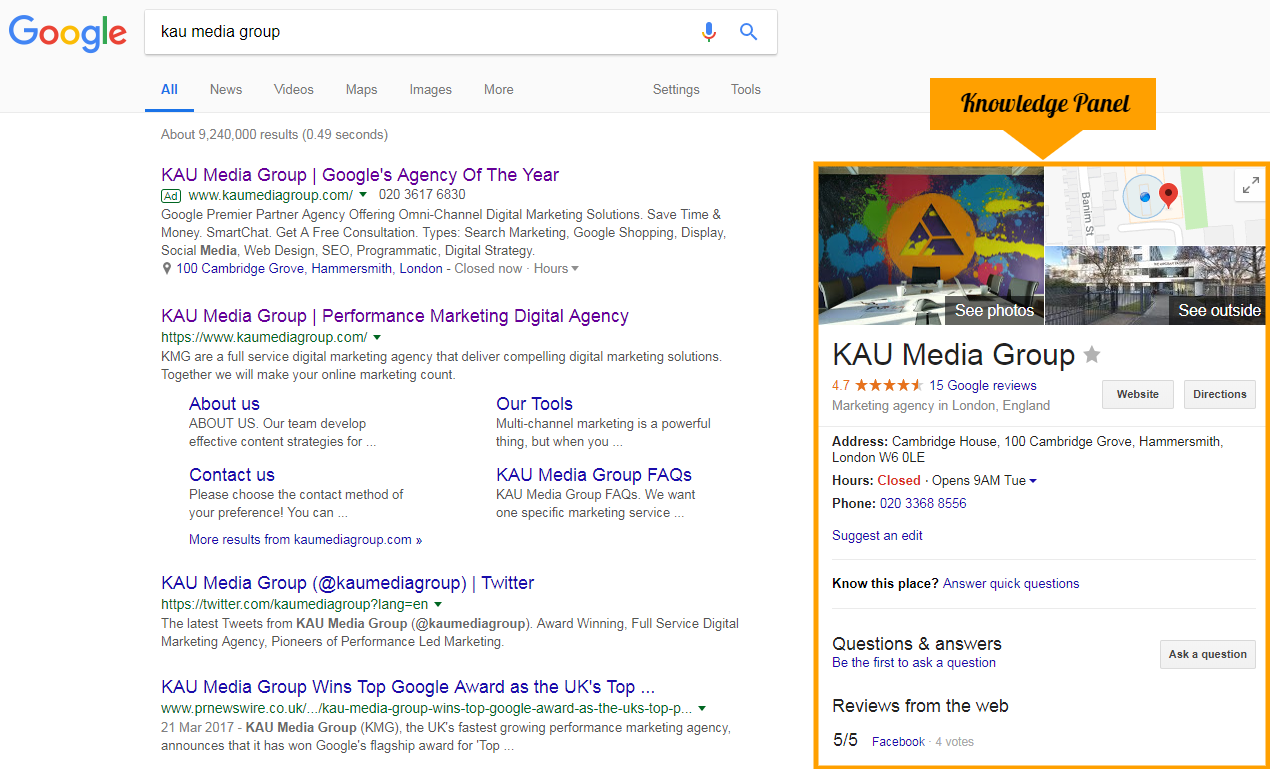Image resolution: width=1270 pixels, height=769 pixels.
Task: Open the See outside street view thumbnail
Action: coord(1155,286)
